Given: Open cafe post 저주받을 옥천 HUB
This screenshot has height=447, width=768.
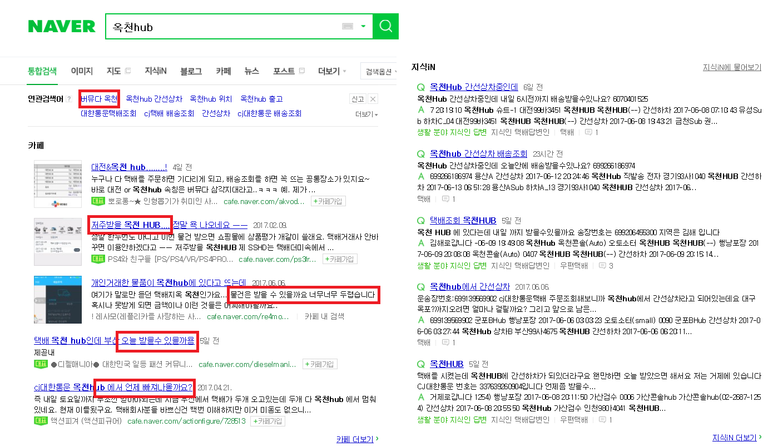Looking at the screenshot, I should click(169, 225).
